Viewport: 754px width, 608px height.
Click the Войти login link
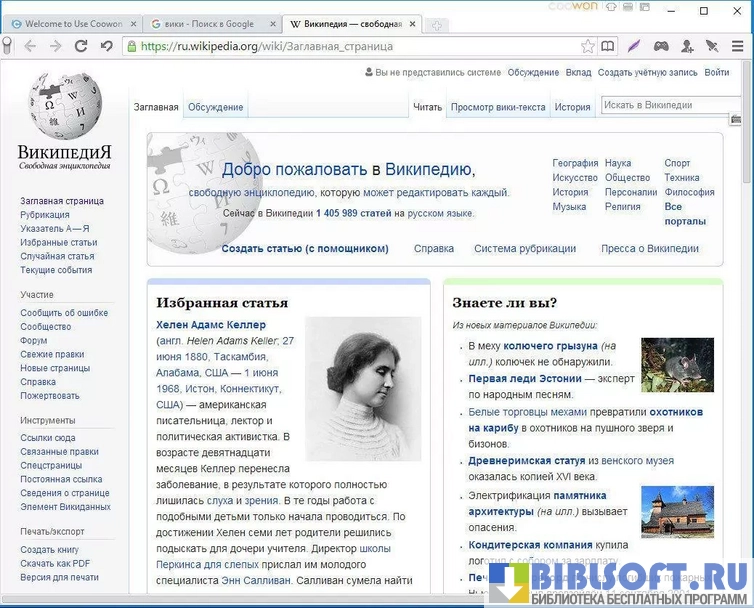coord(716,72)
